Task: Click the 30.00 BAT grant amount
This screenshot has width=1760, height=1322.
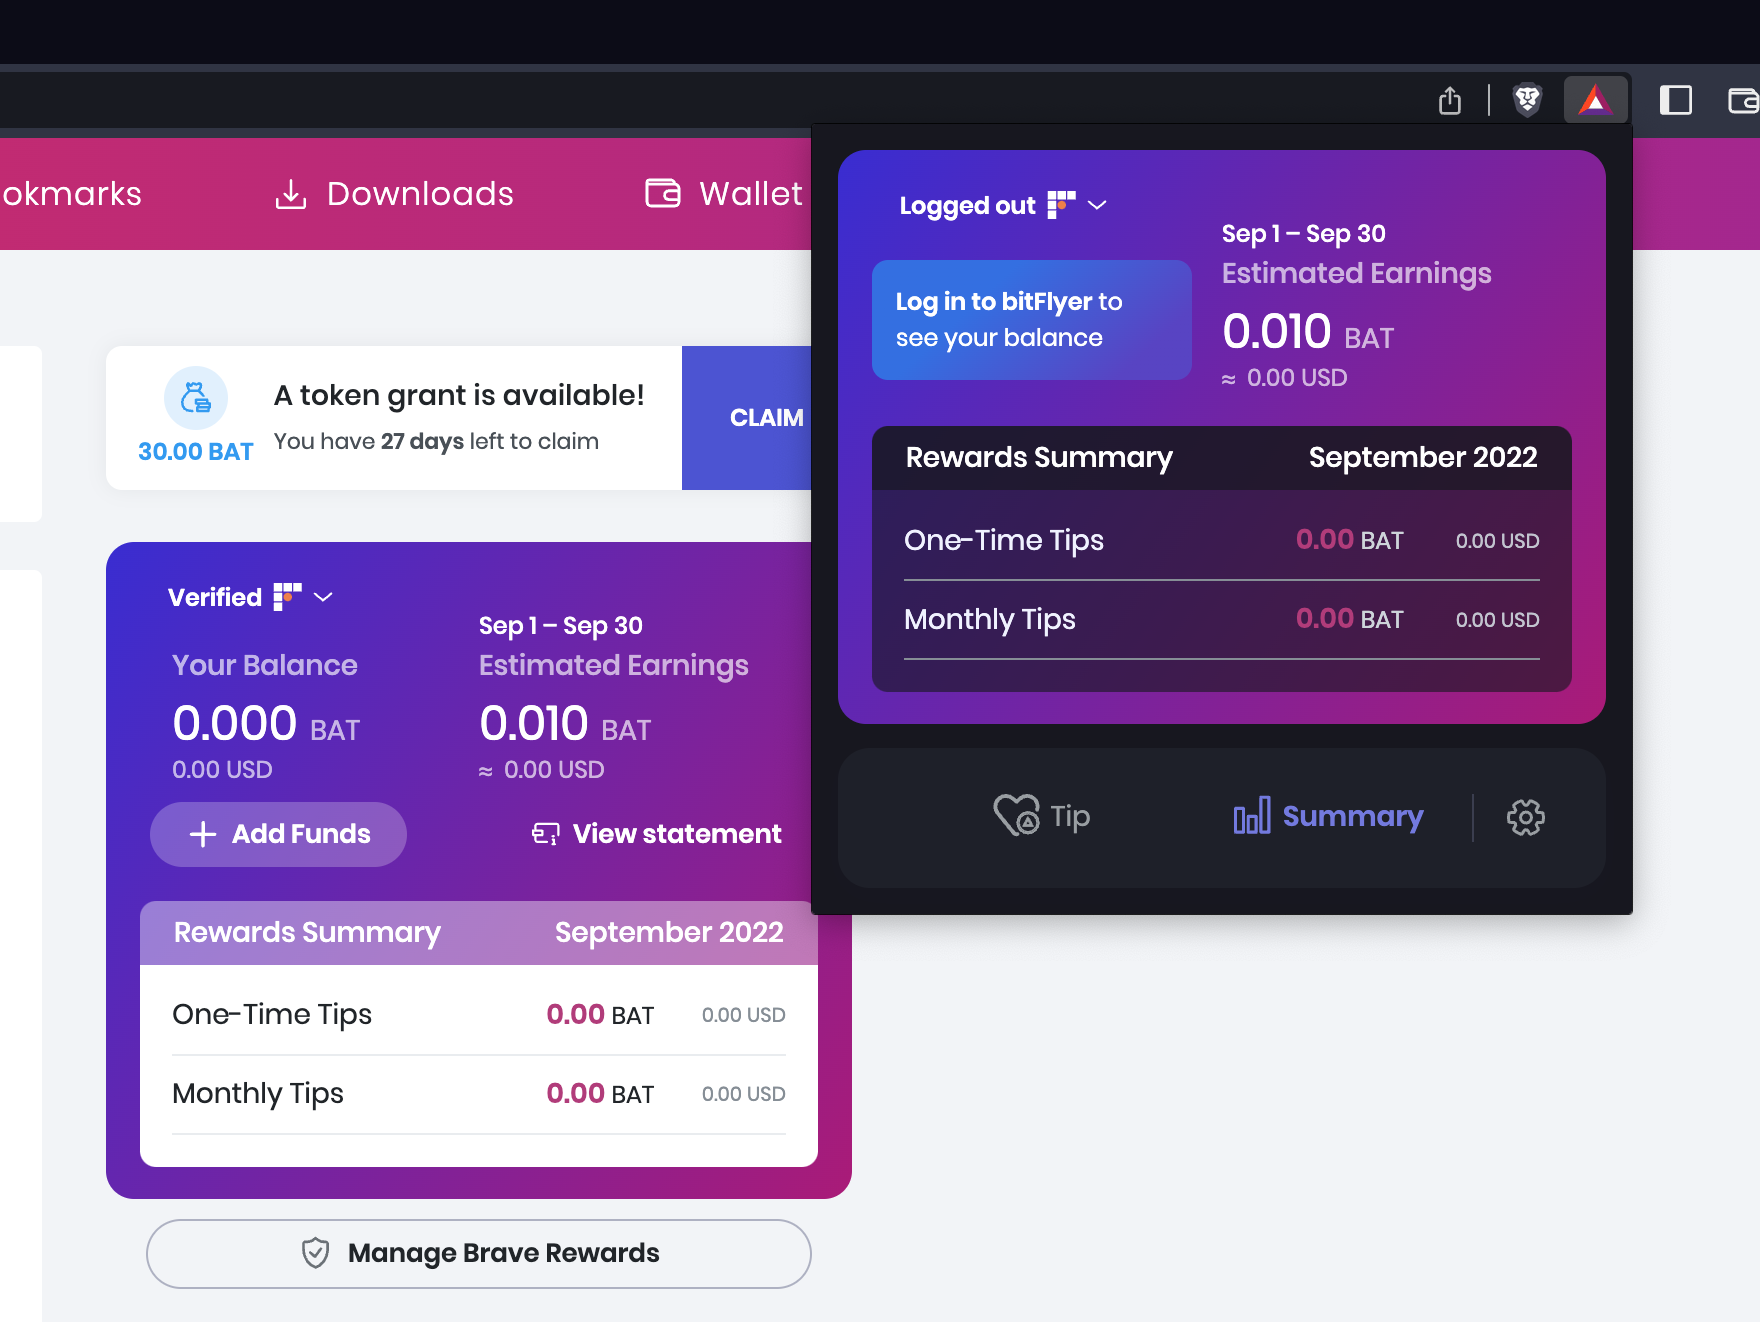Action: pyautogui.click(x=196, y=452)
